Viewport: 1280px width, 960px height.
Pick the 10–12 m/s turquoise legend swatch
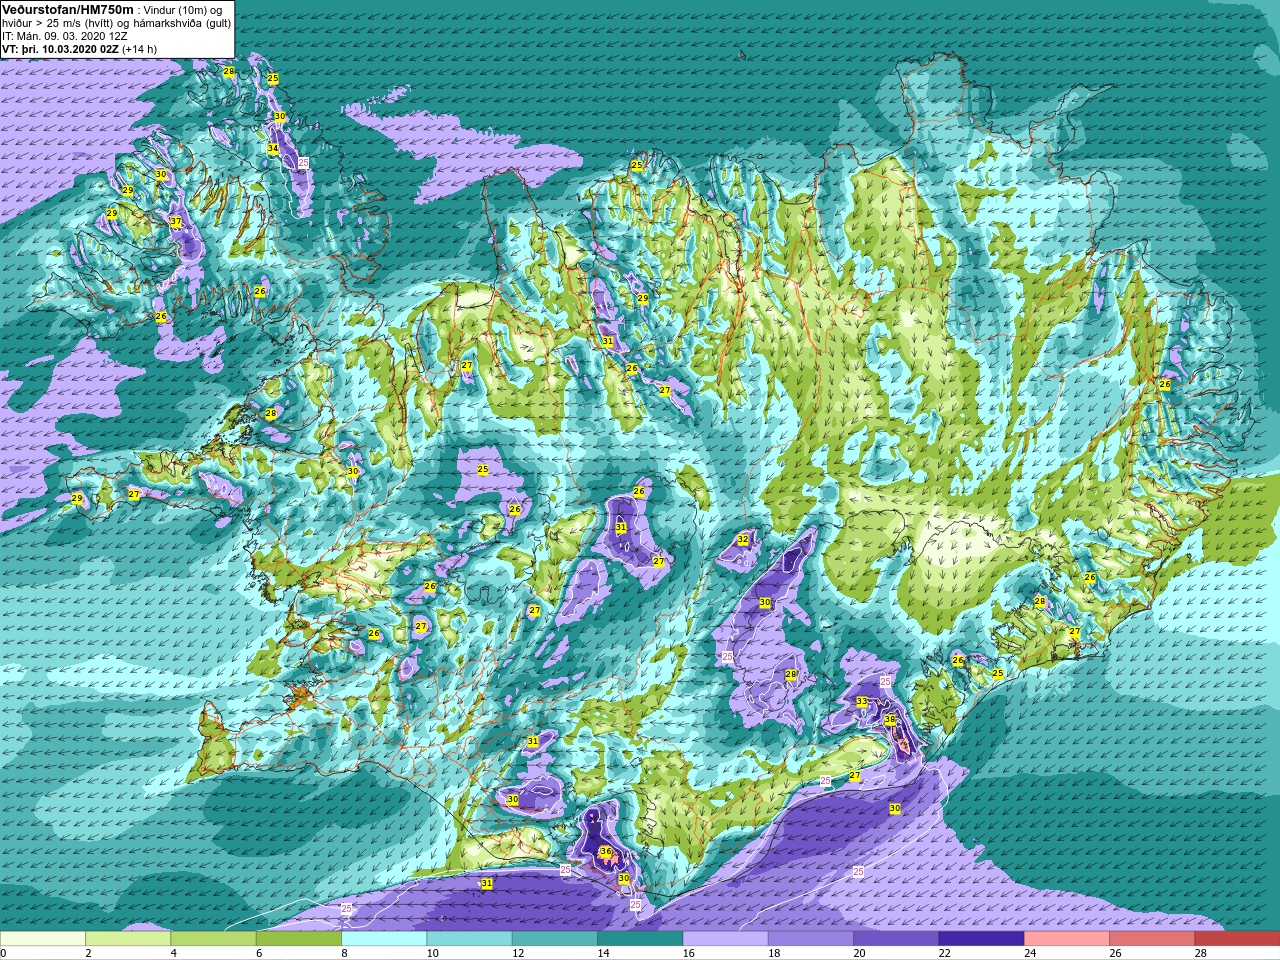pos(470,939)
